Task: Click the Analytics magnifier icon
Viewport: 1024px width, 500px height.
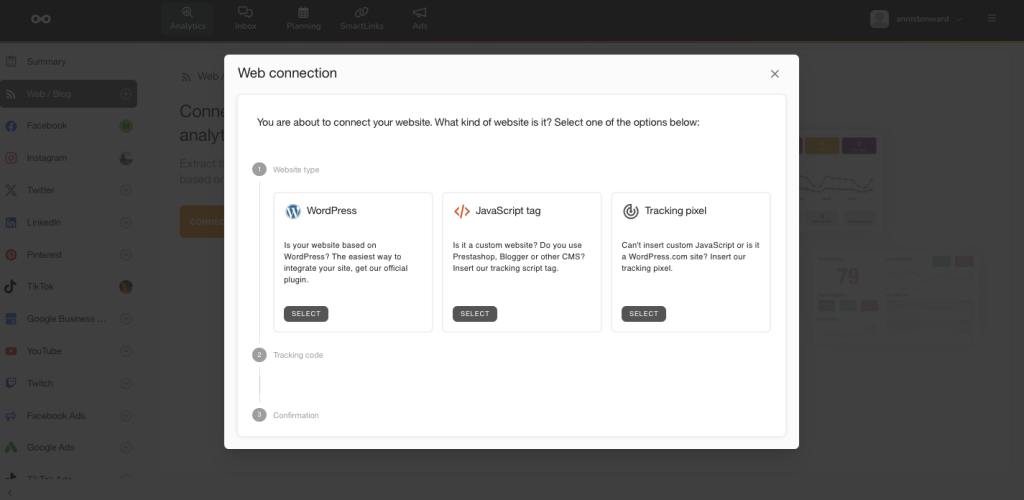Action: point(187,12)
